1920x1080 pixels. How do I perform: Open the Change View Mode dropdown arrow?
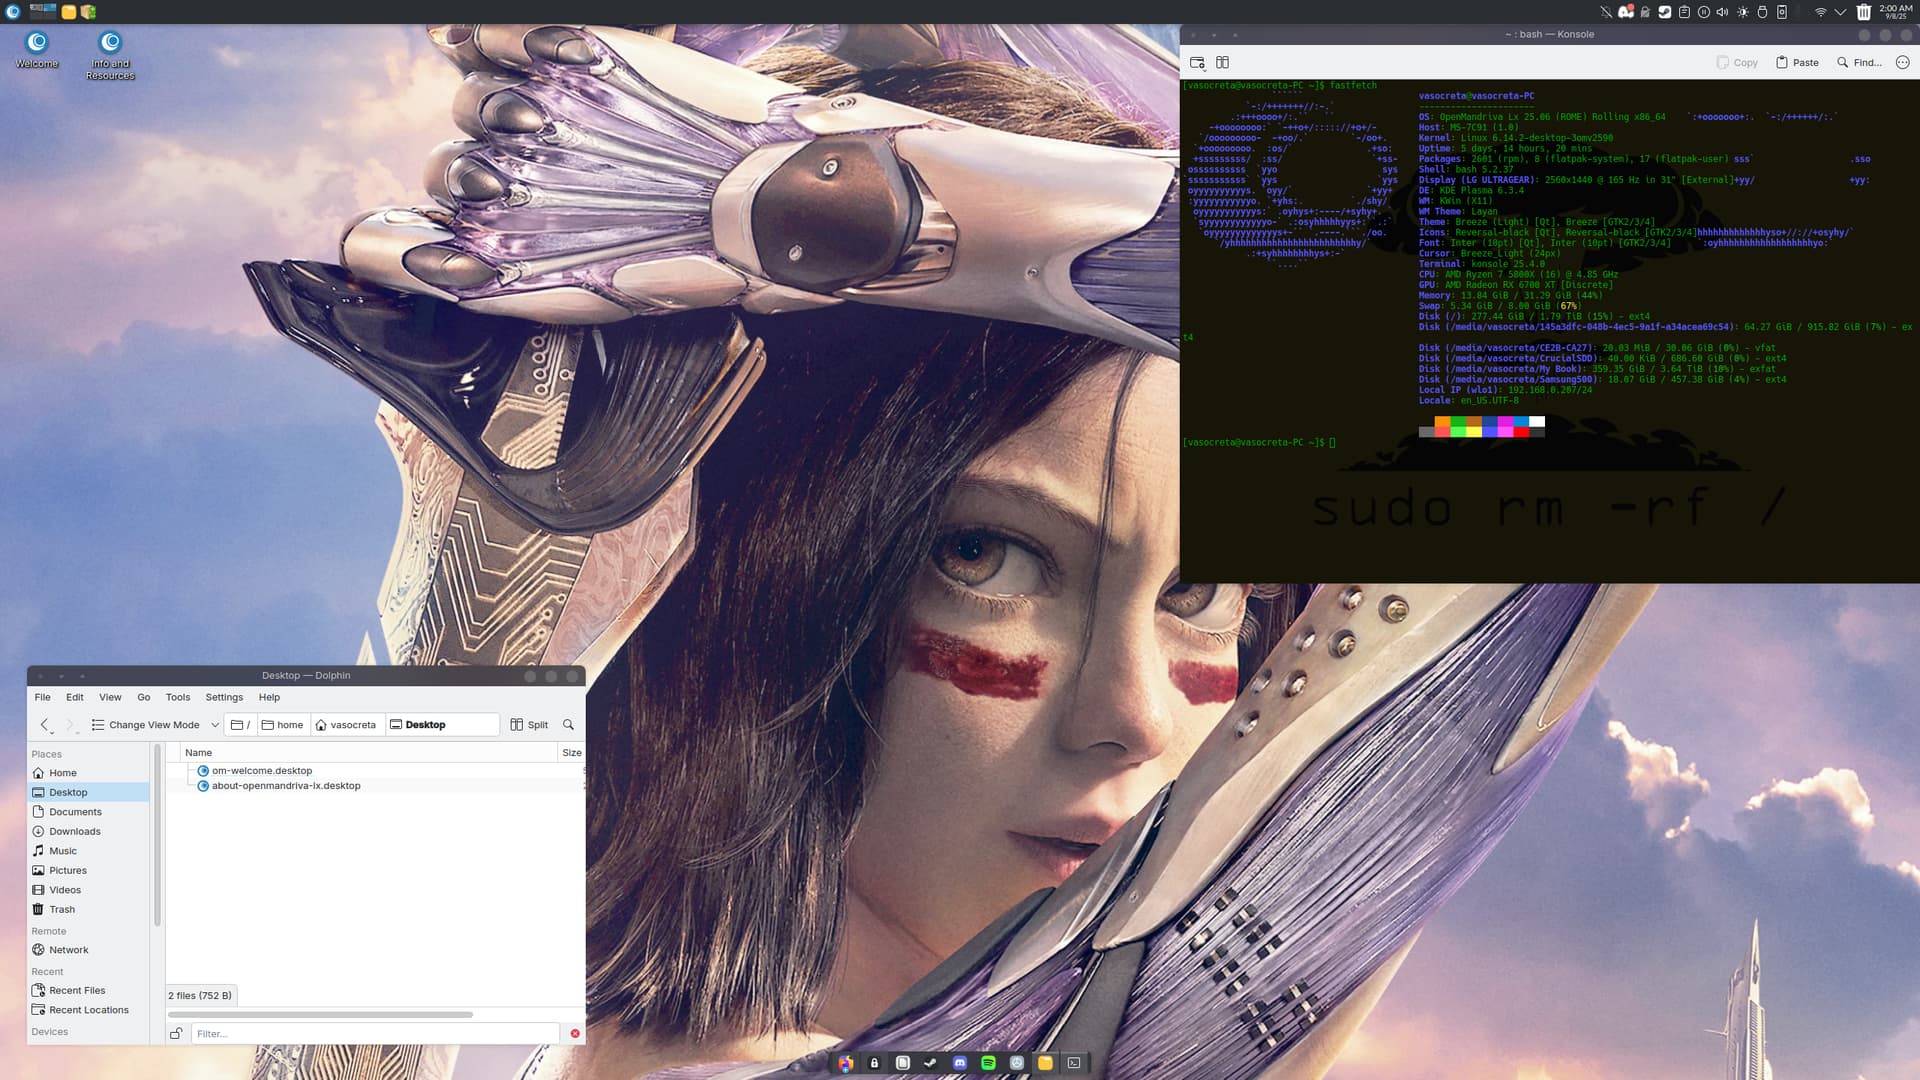[214, 725]
